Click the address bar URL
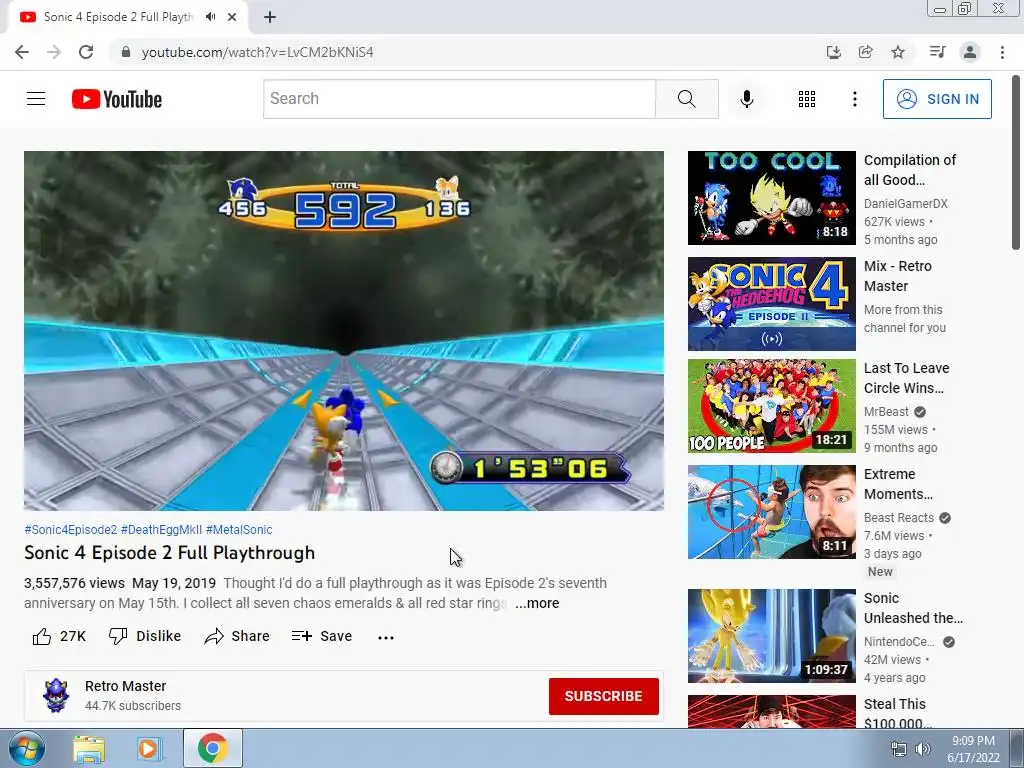Viewport: 1024px width, 768px height. point(257,52)
